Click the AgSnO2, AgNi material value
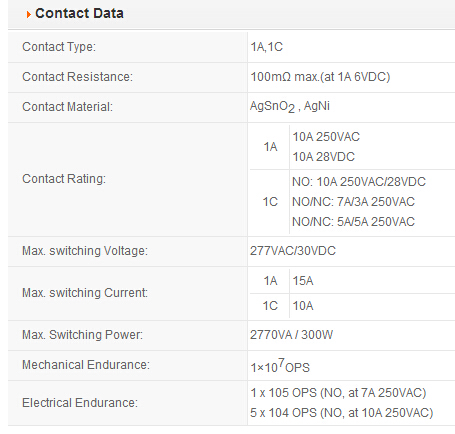The image size is (455, 434). pos(290,107)
